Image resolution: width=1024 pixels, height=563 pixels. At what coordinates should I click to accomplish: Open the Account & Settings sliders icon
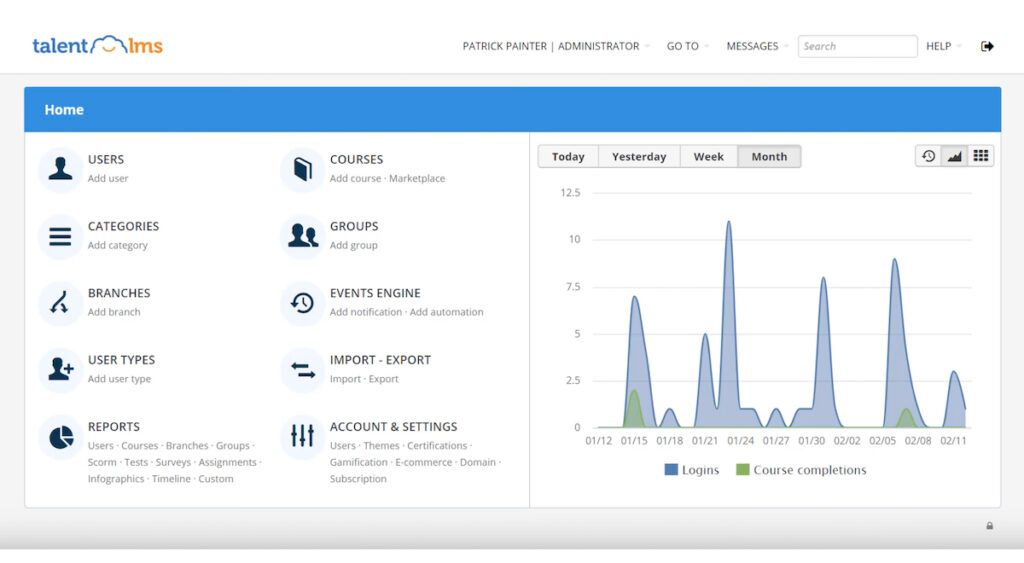(x=302, y=437)
